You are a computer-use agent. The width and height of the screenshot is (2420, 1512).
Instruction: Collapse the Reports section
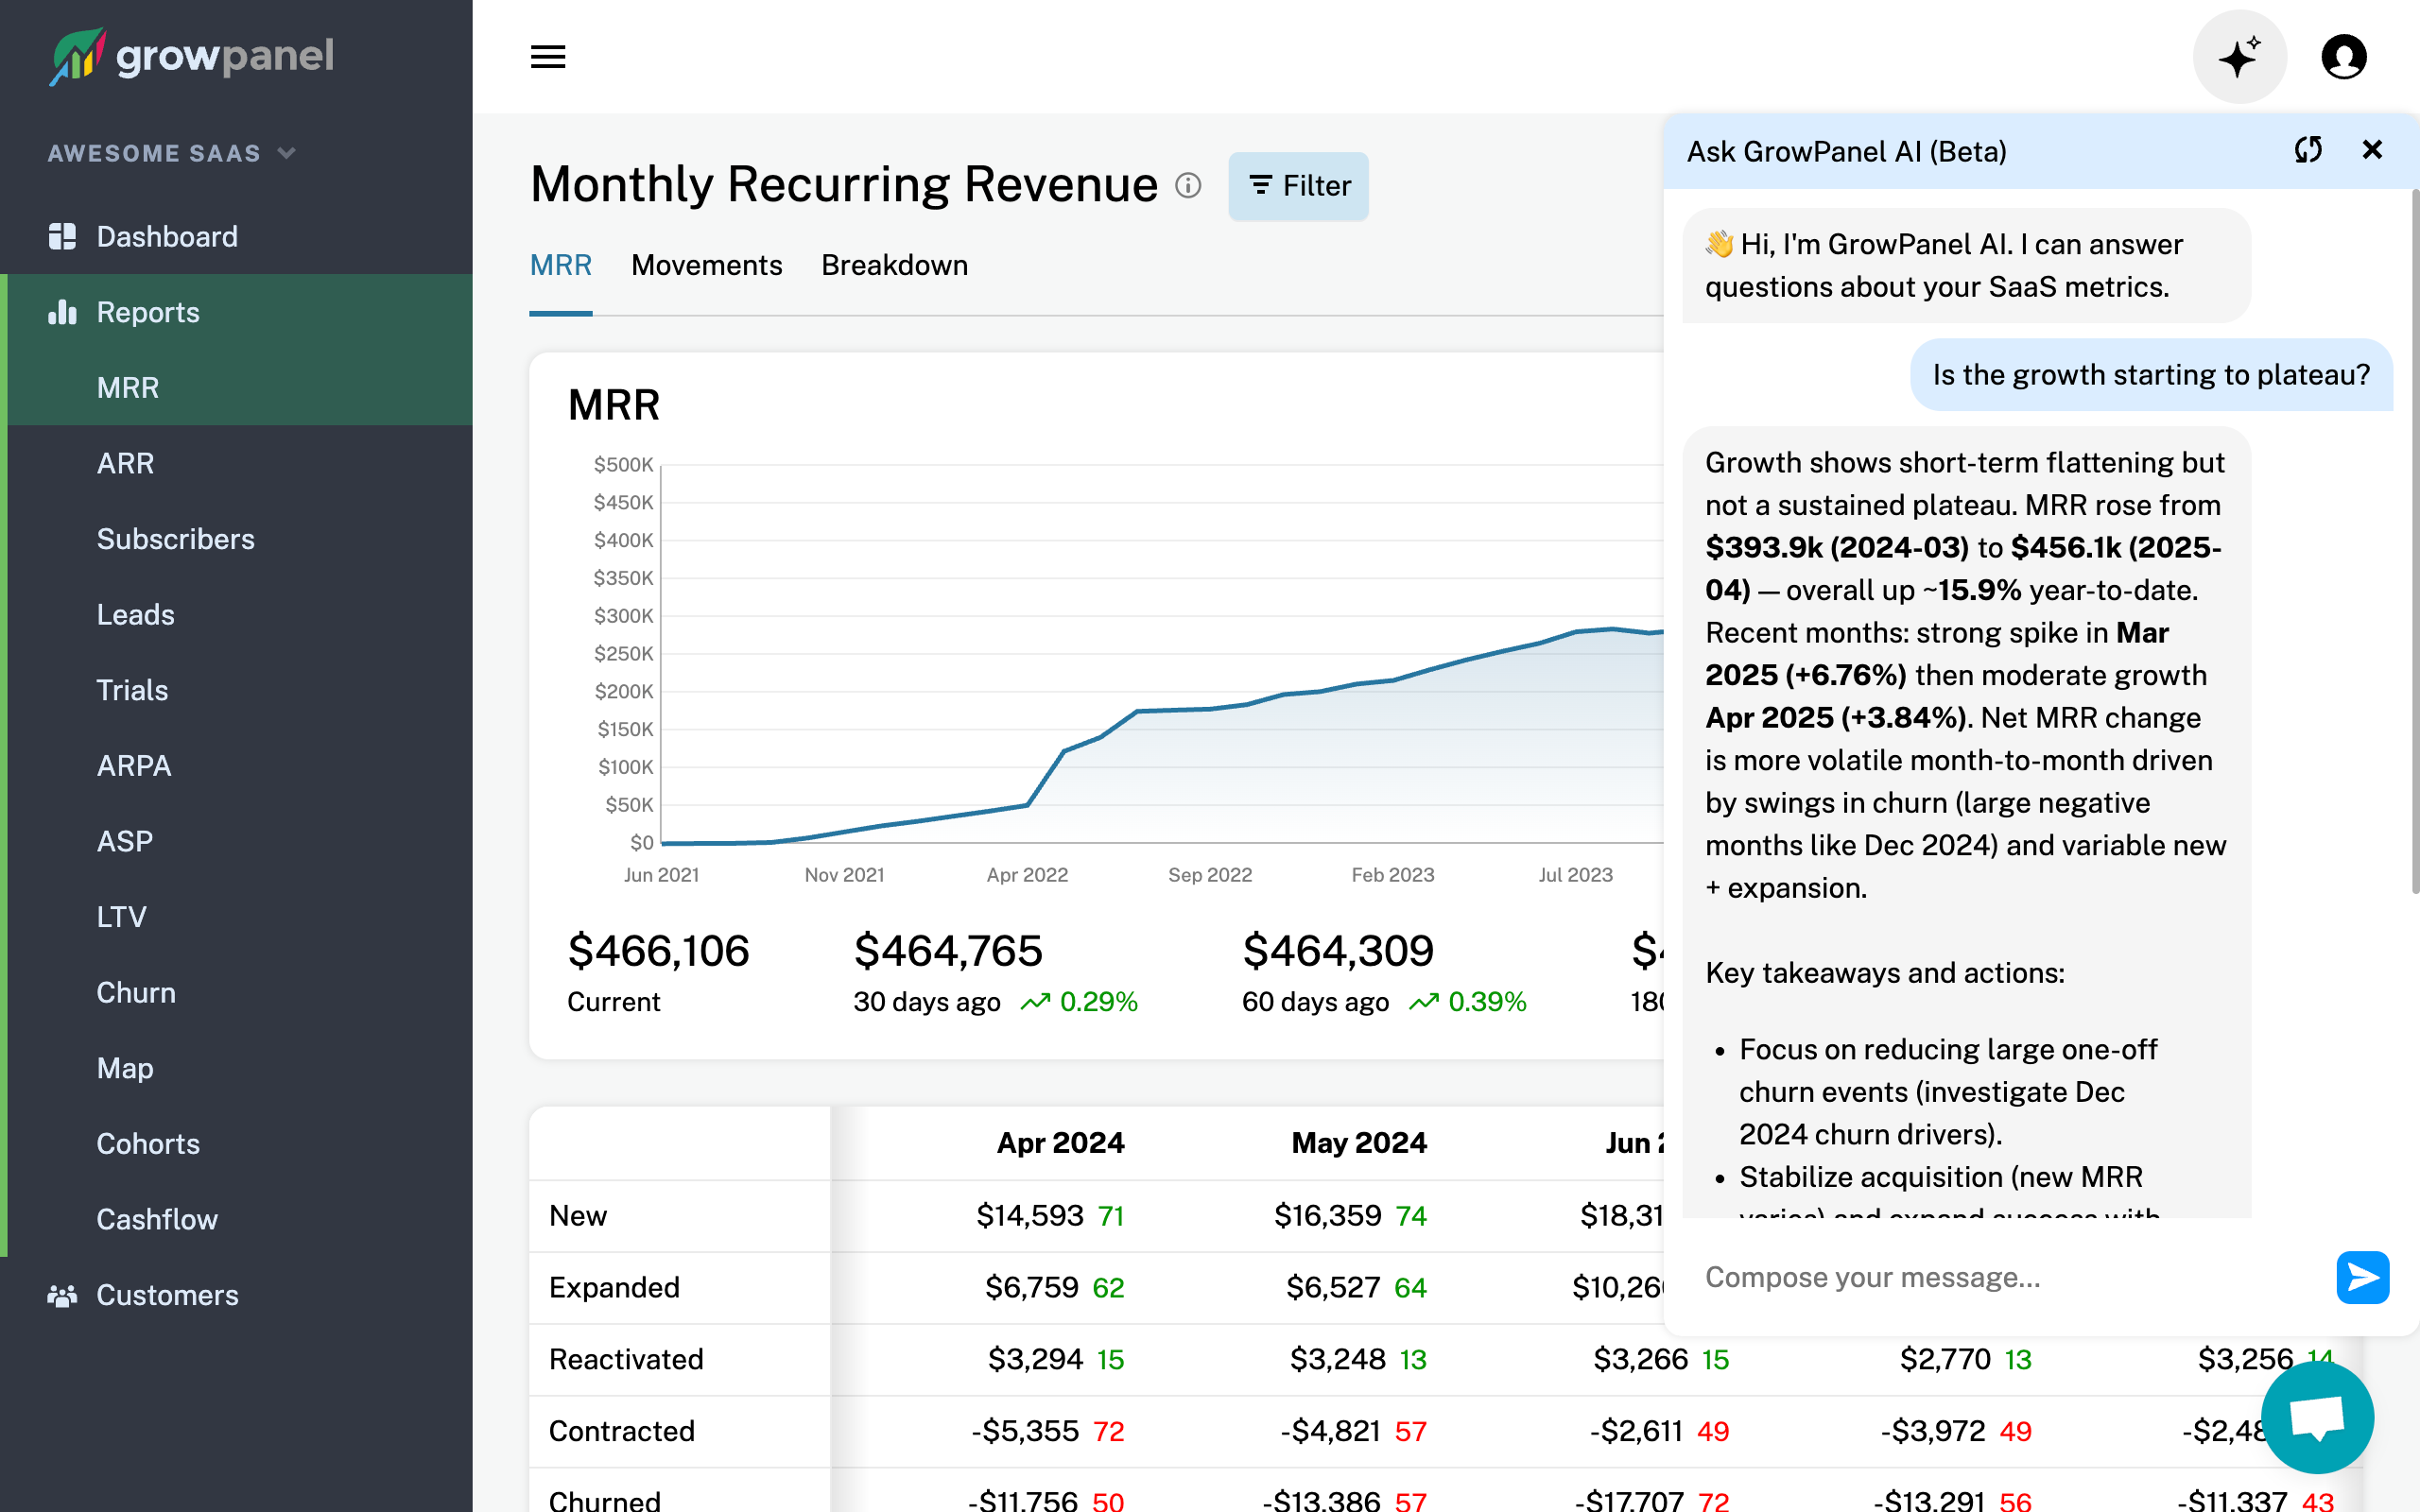click(147, 312)
